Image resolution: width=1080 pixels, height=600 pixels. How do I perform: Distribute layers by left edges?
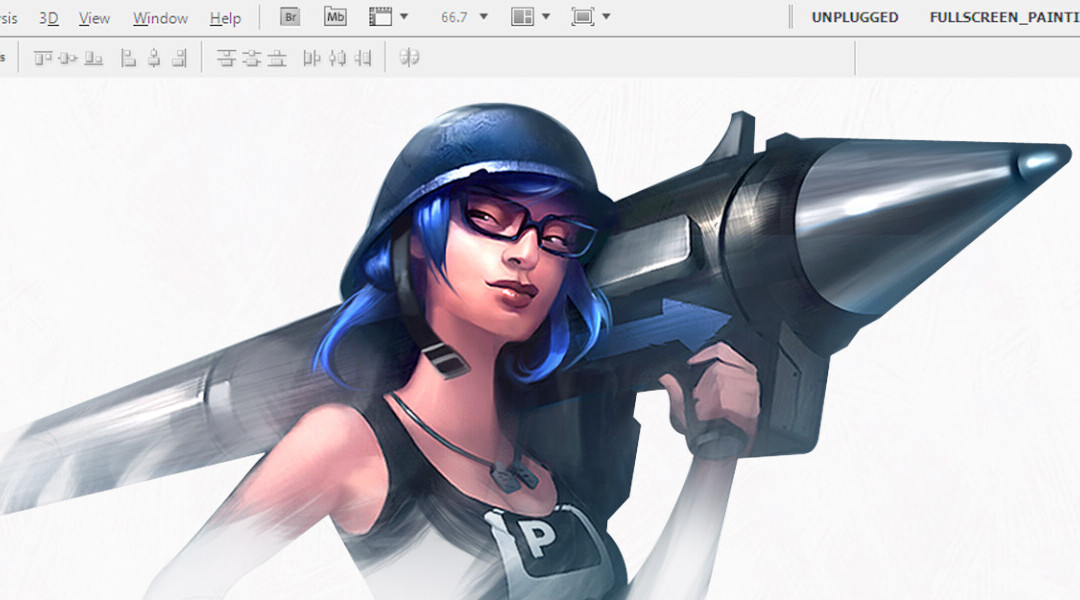pyautogui.click(x=312, y=58)
